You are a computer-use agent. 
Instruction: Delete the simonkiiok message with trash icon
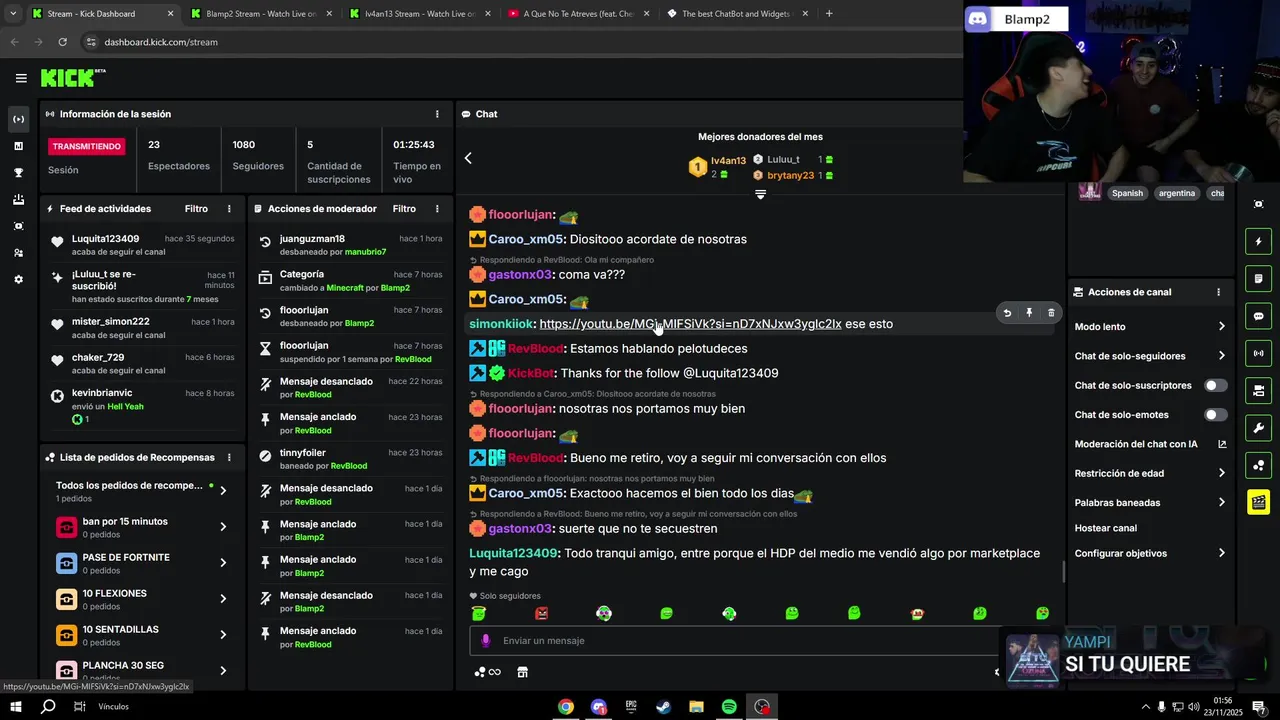(x=1051, y=313)
